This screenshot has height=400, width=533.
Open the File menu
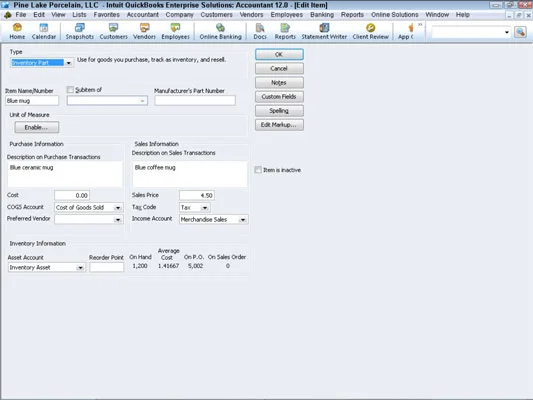21,15
